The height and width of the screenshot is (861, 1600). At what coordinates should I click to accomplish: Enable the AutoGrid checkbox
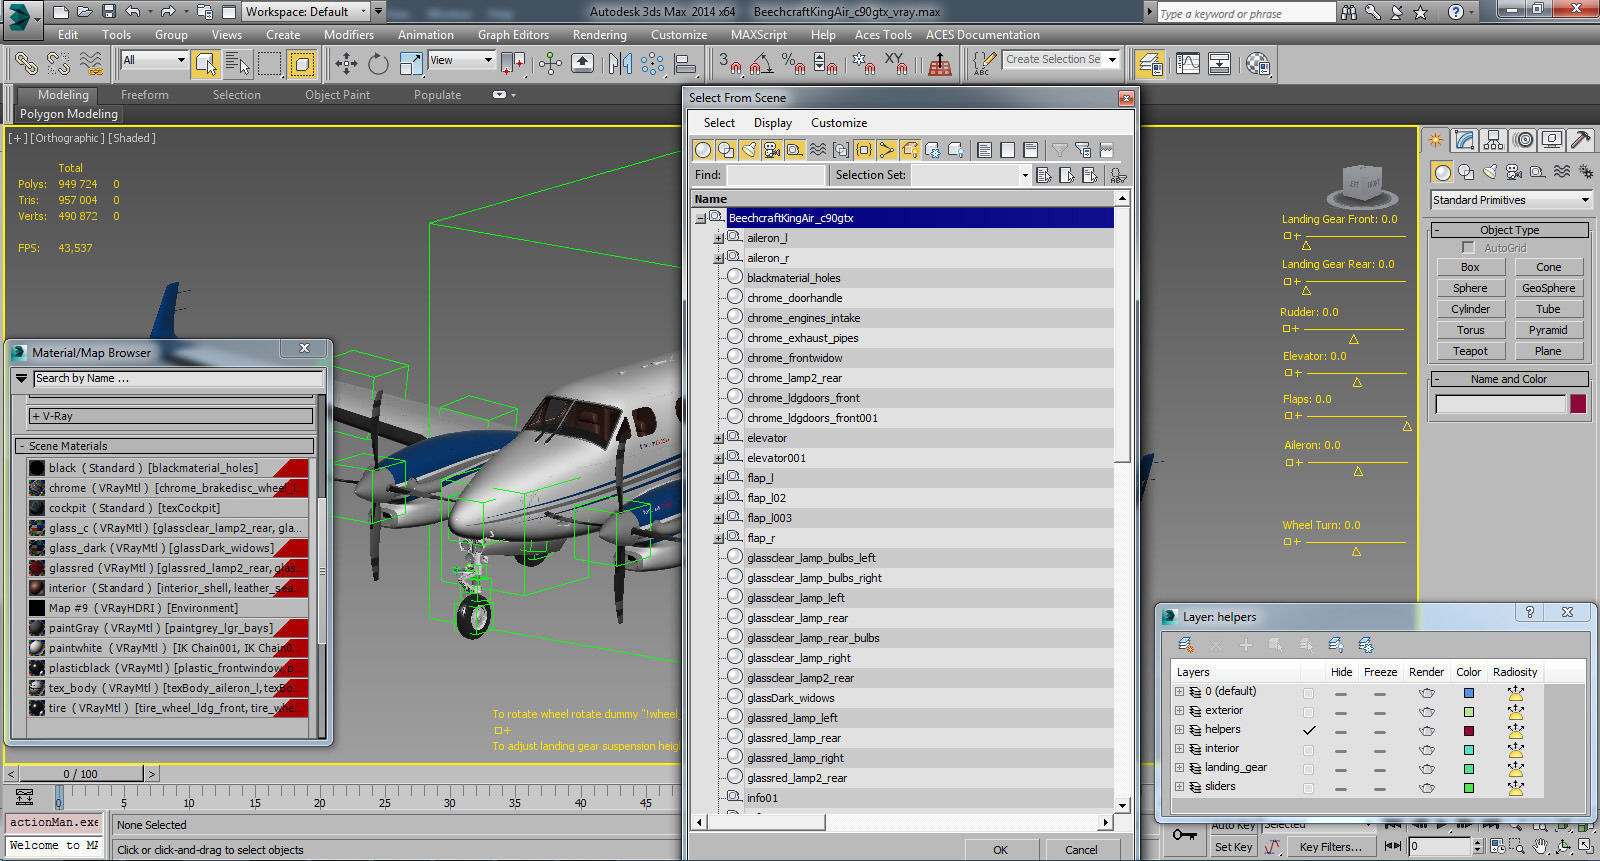[1468, 247]
